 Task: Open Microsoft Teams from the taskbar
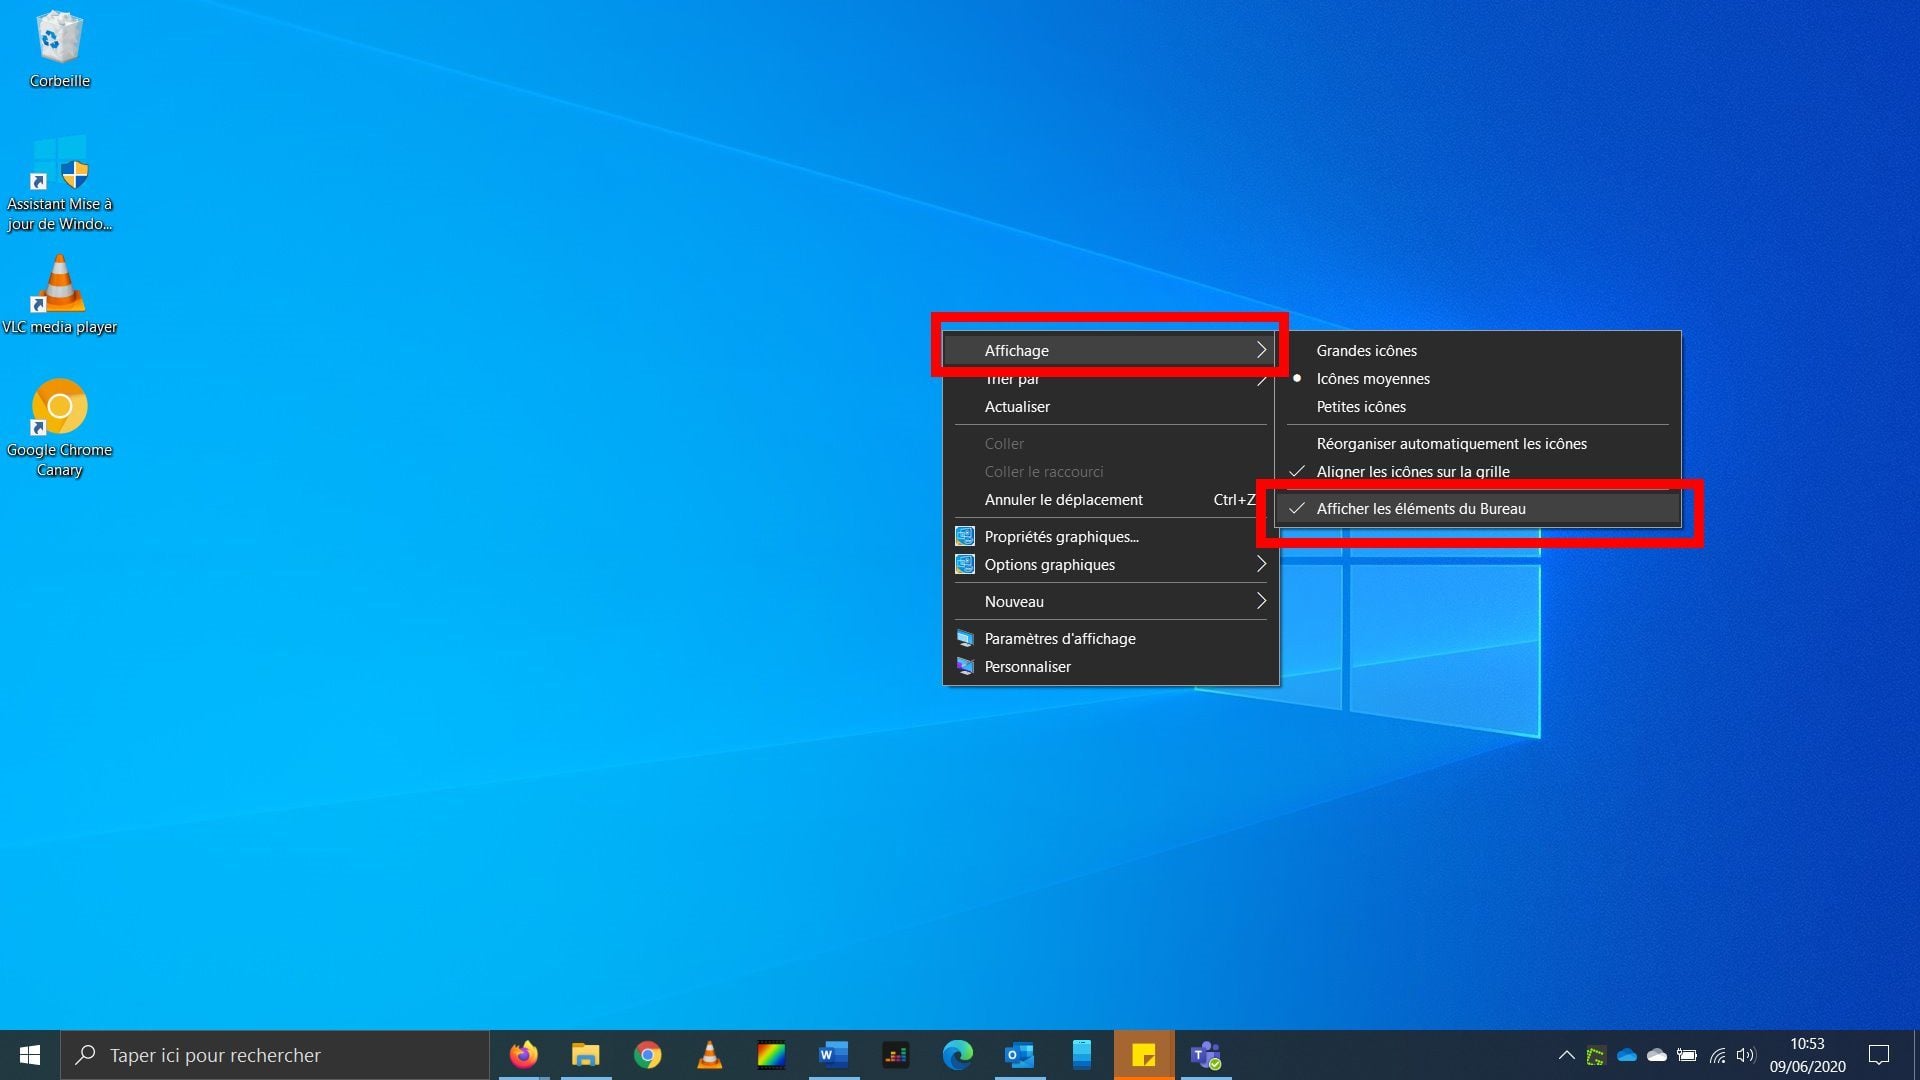1205,1055
